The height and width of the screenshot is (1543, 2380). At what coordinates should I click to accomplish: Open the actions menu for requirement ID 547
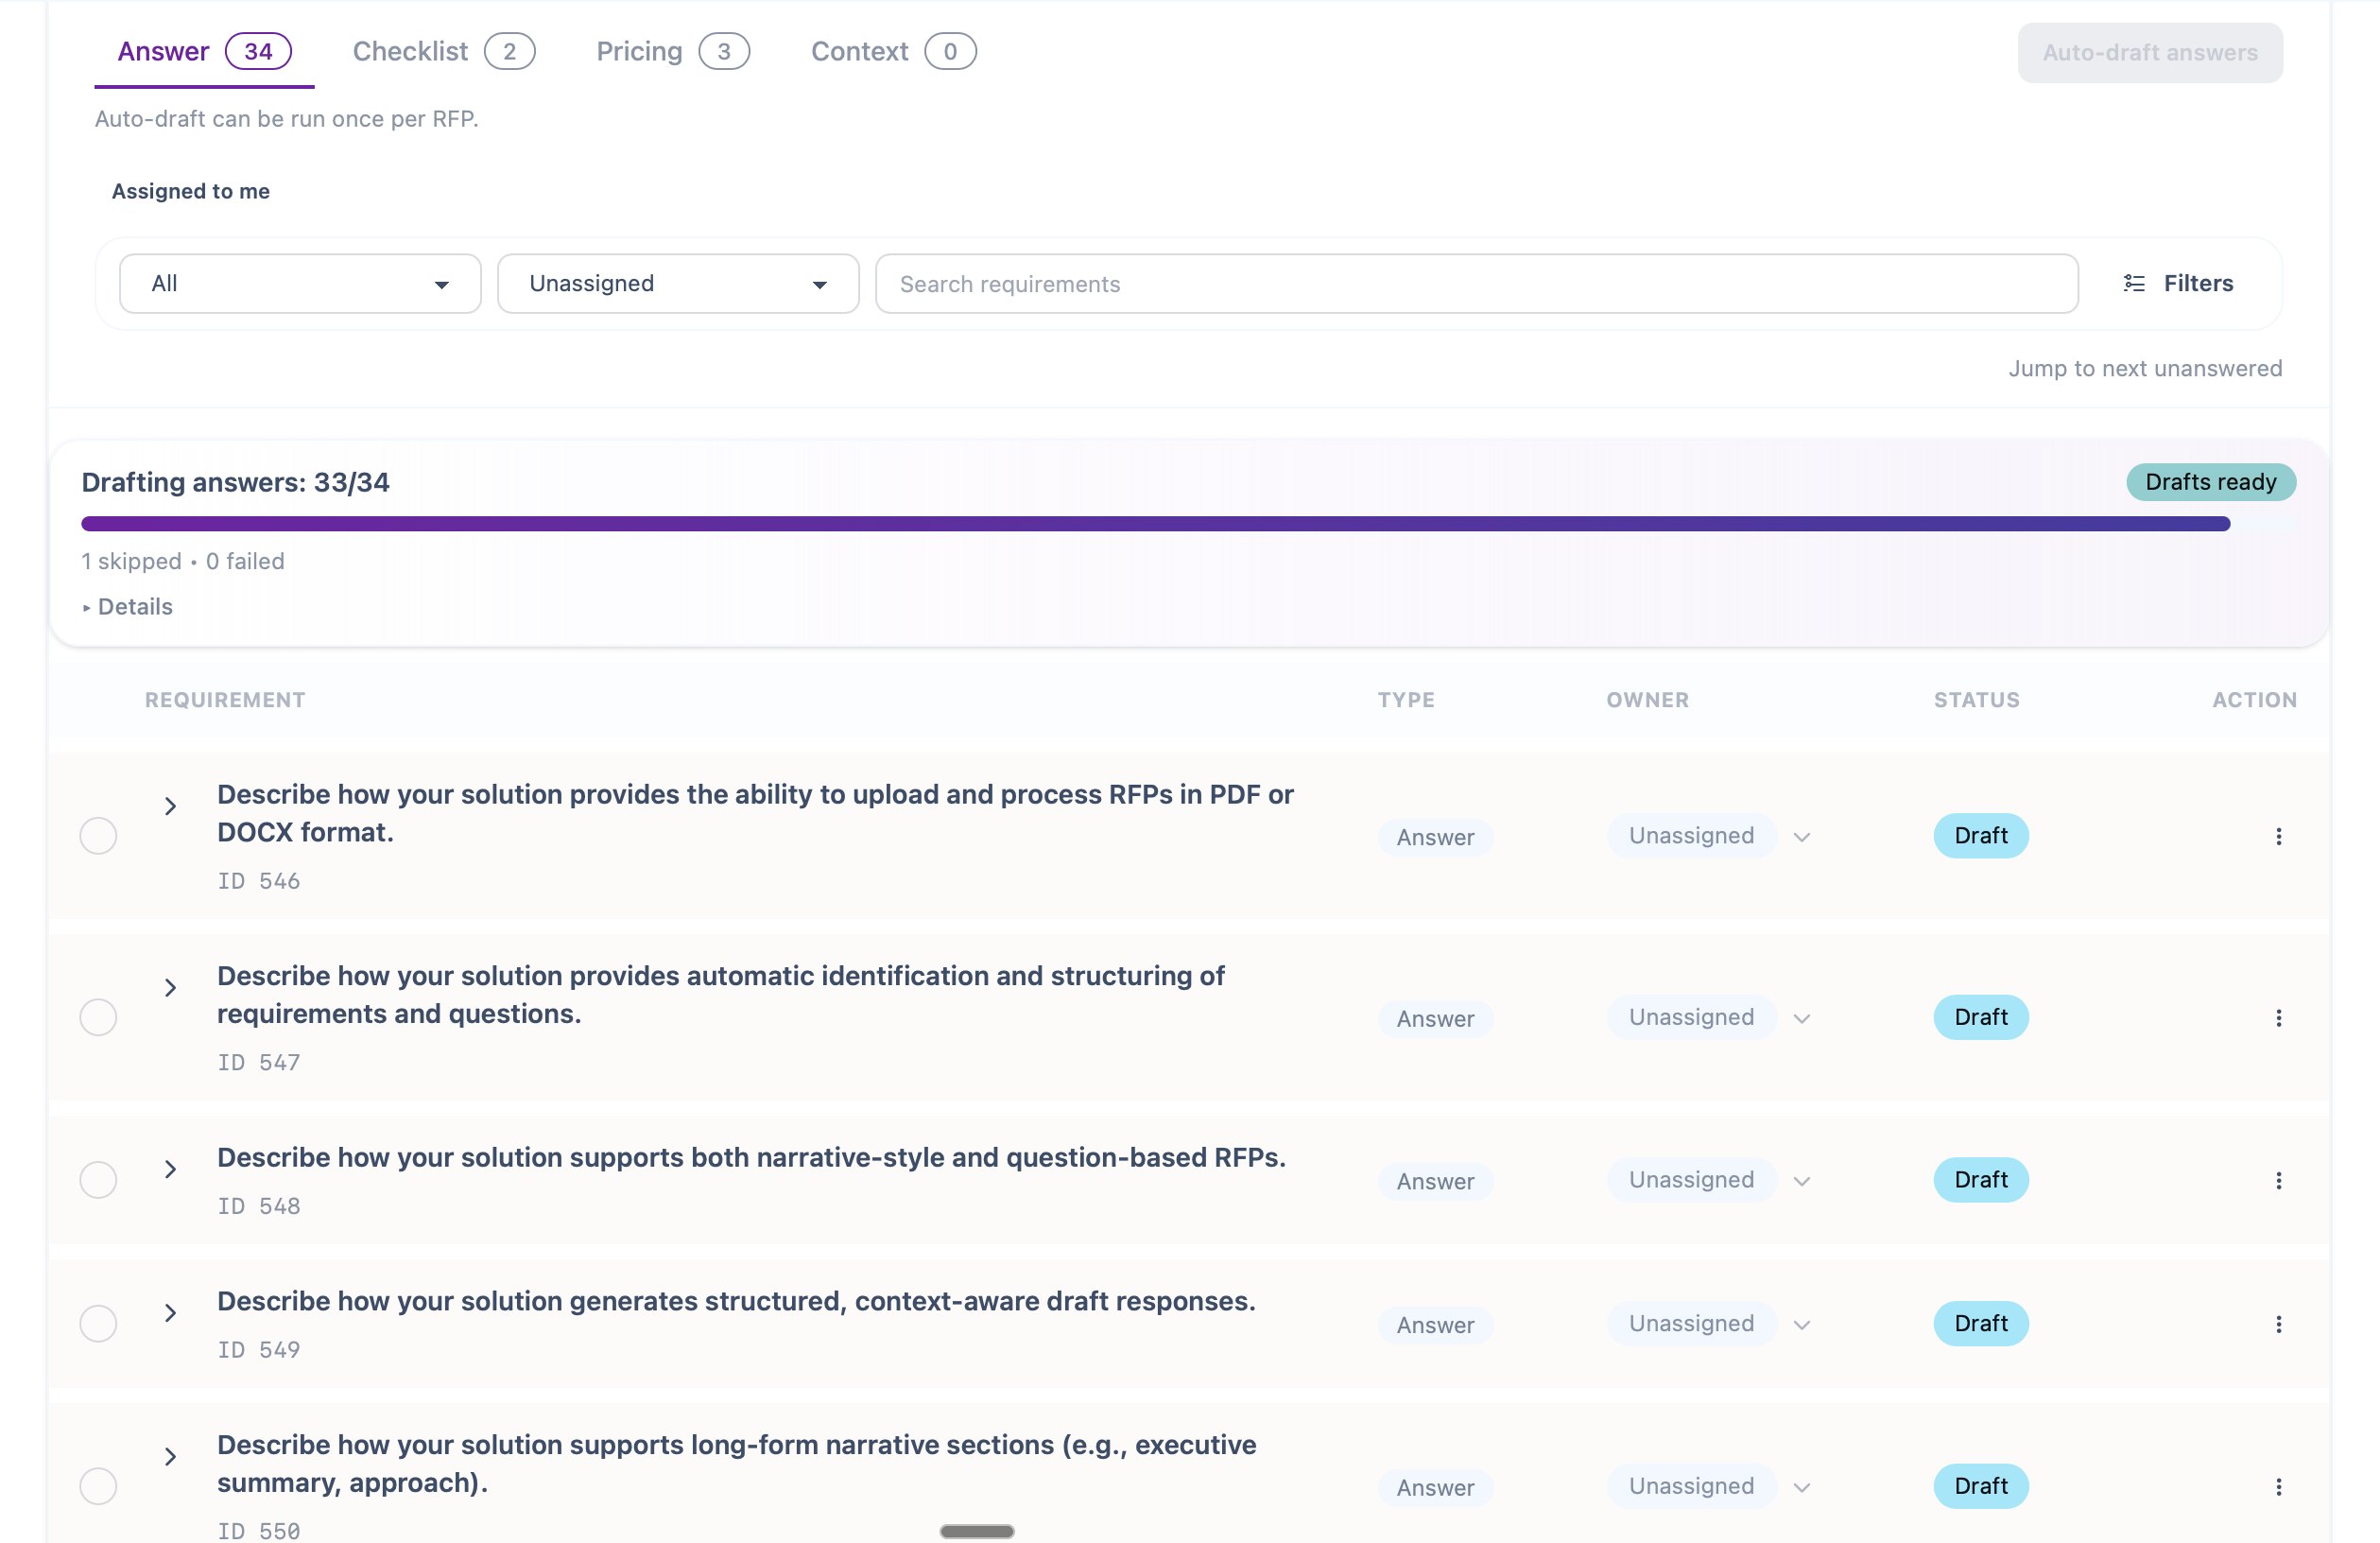(2279, 1017)
